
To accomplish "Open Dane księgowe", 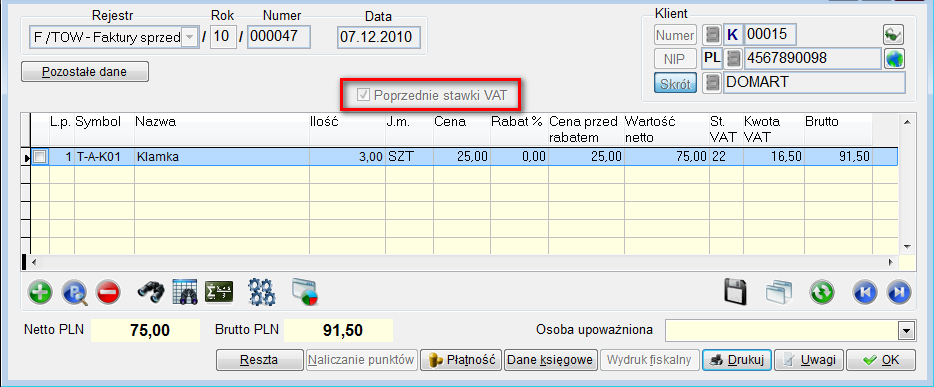I will pyautogui.click(x=550, y=360).
